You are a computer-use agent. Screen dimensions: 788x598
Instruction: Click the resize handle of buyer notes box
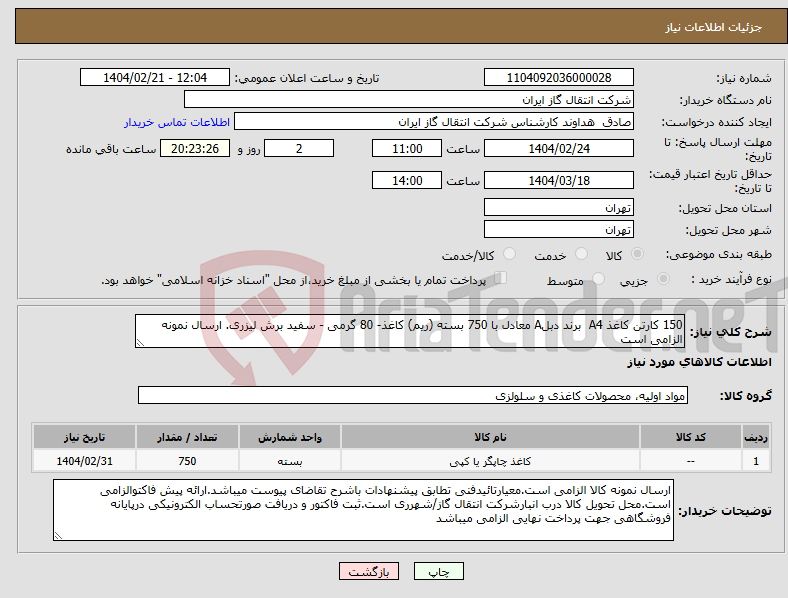coord(58,536)
